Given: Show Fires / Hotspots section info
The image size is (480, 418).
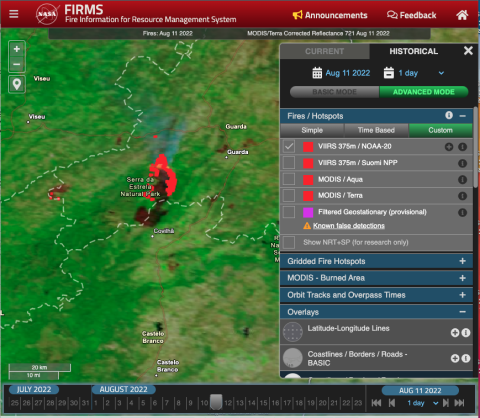Looking at the screenshot, I should coord(449,115).
